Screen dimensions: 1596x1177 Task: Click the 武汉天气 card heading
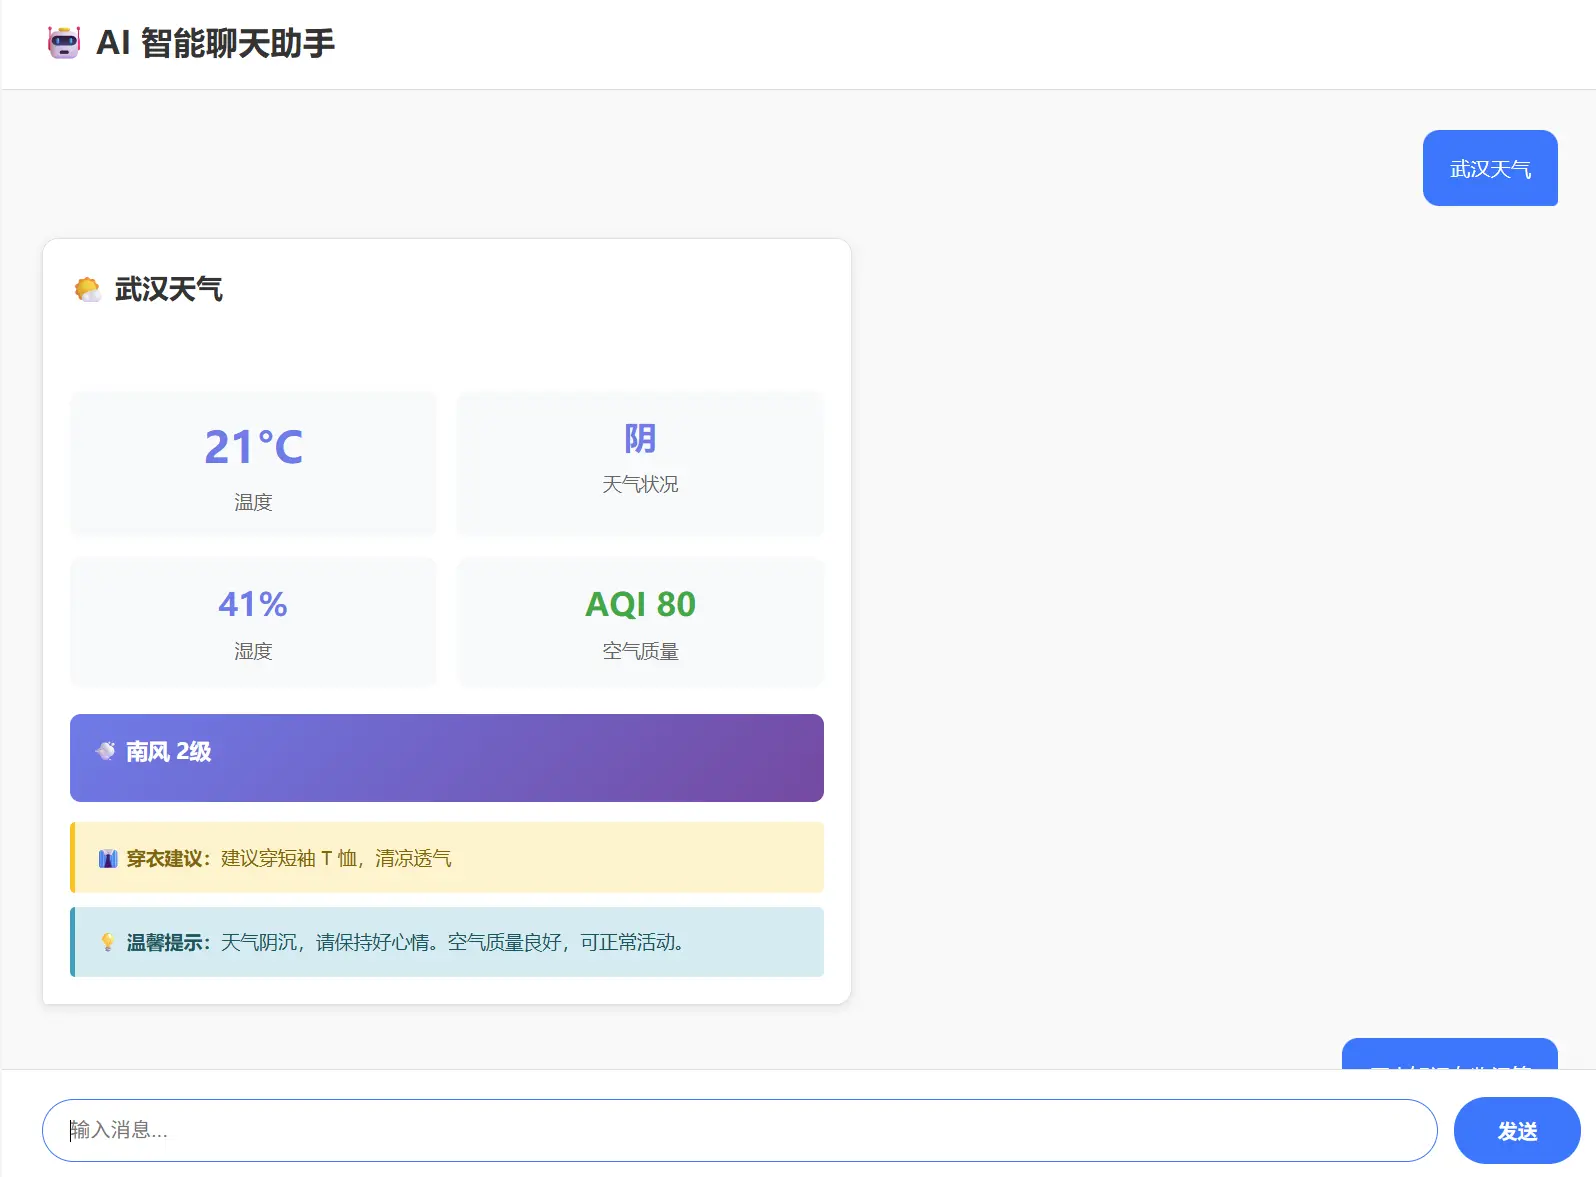click(168, 290)
